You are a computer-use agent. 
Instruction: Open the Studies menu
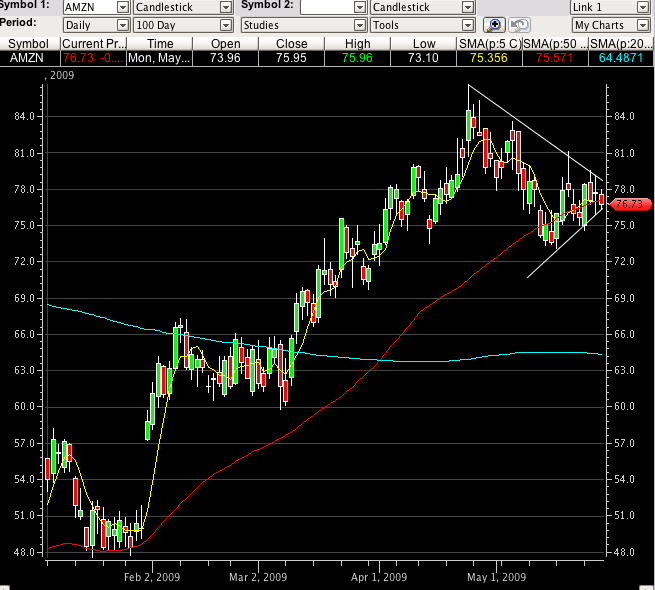point(303,24)
